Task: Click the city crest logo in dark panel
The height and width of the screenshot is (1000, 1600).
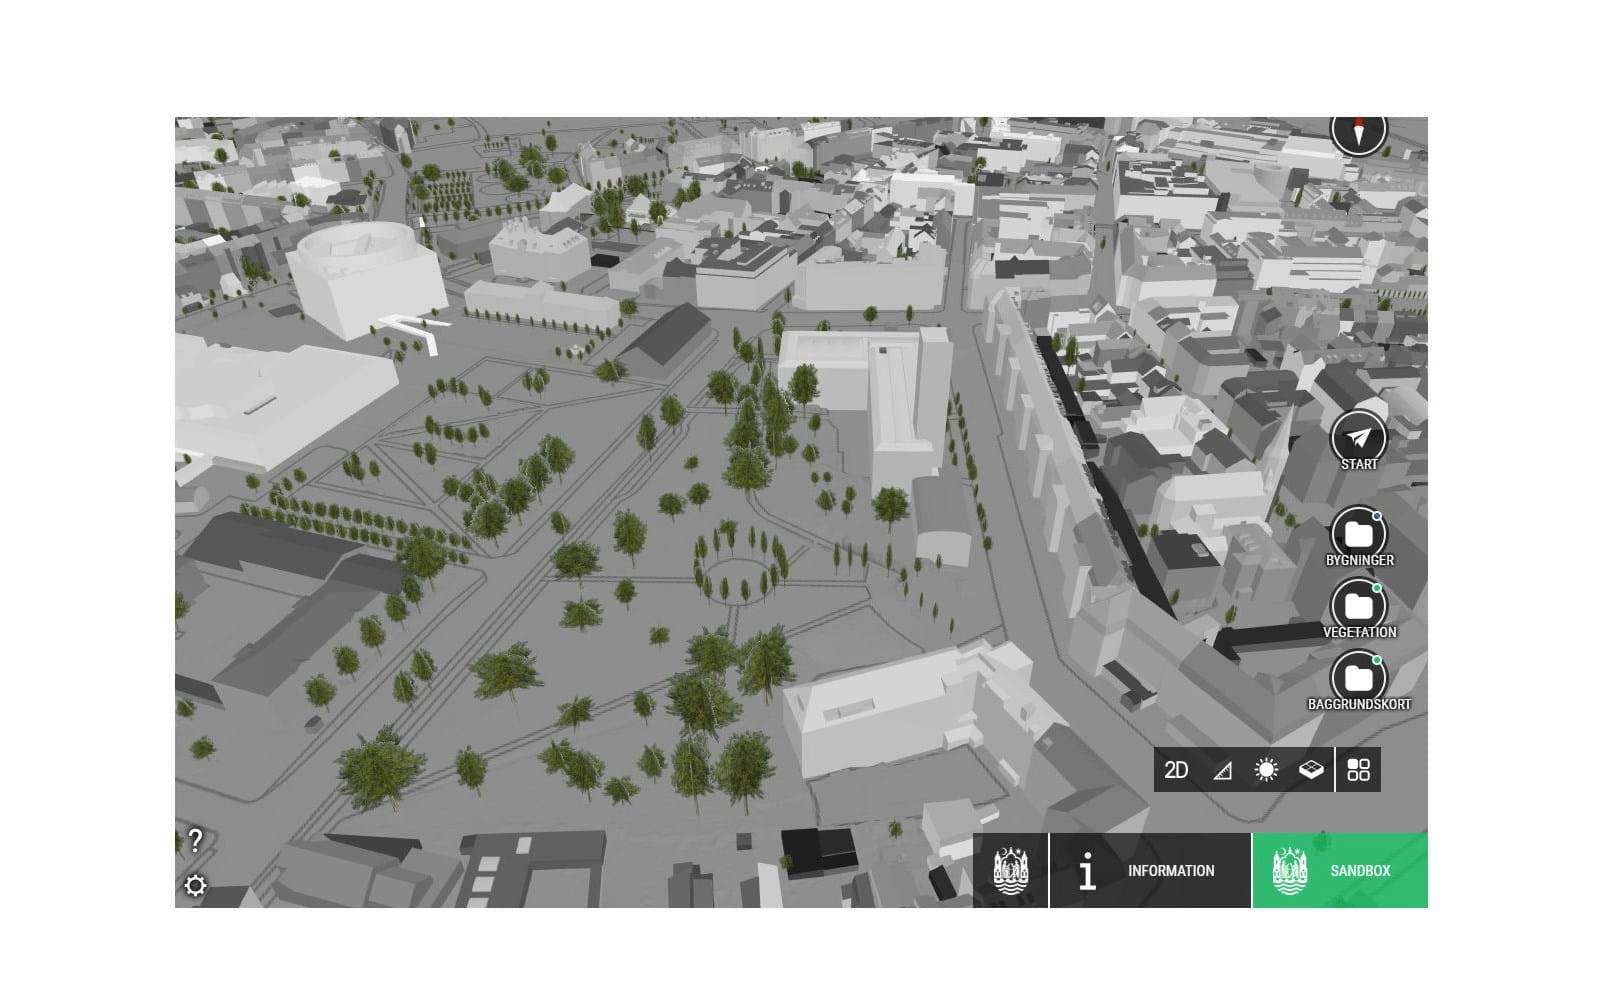Action: point(1010,871)
